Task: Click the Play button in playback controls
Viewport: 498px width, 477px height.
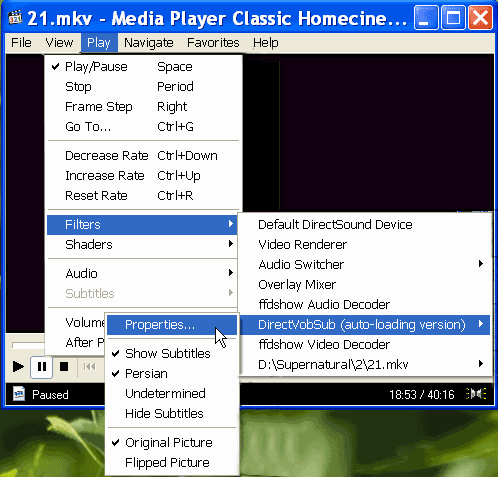Action: point(18,367)
